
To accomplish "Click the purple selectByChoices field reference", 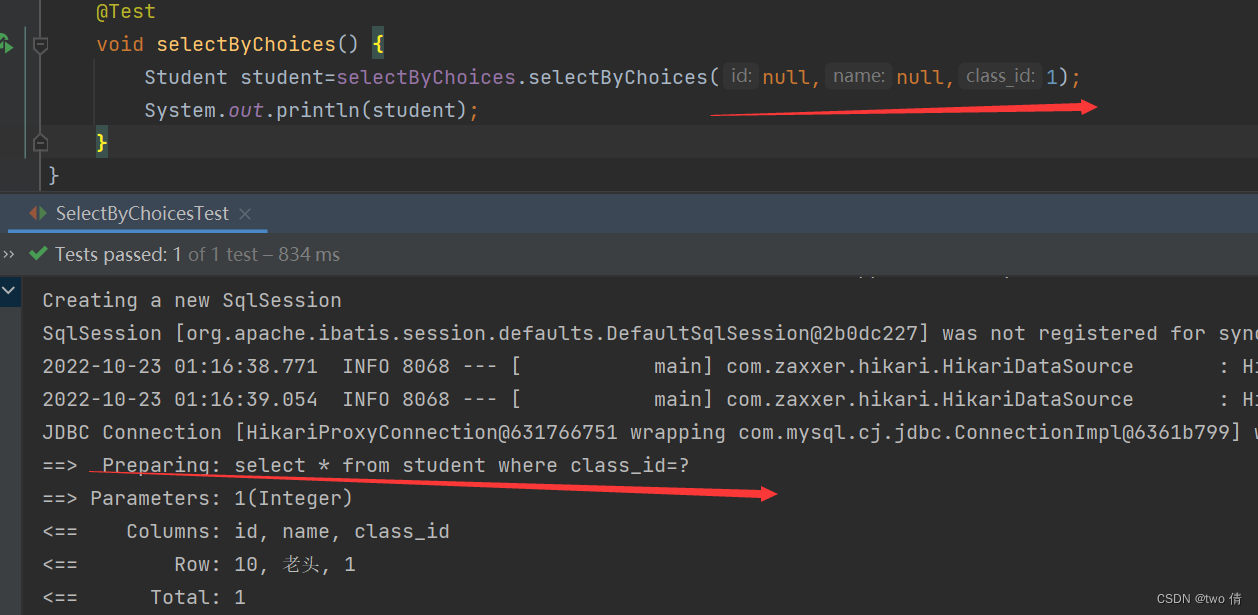I will click(426, 77).
